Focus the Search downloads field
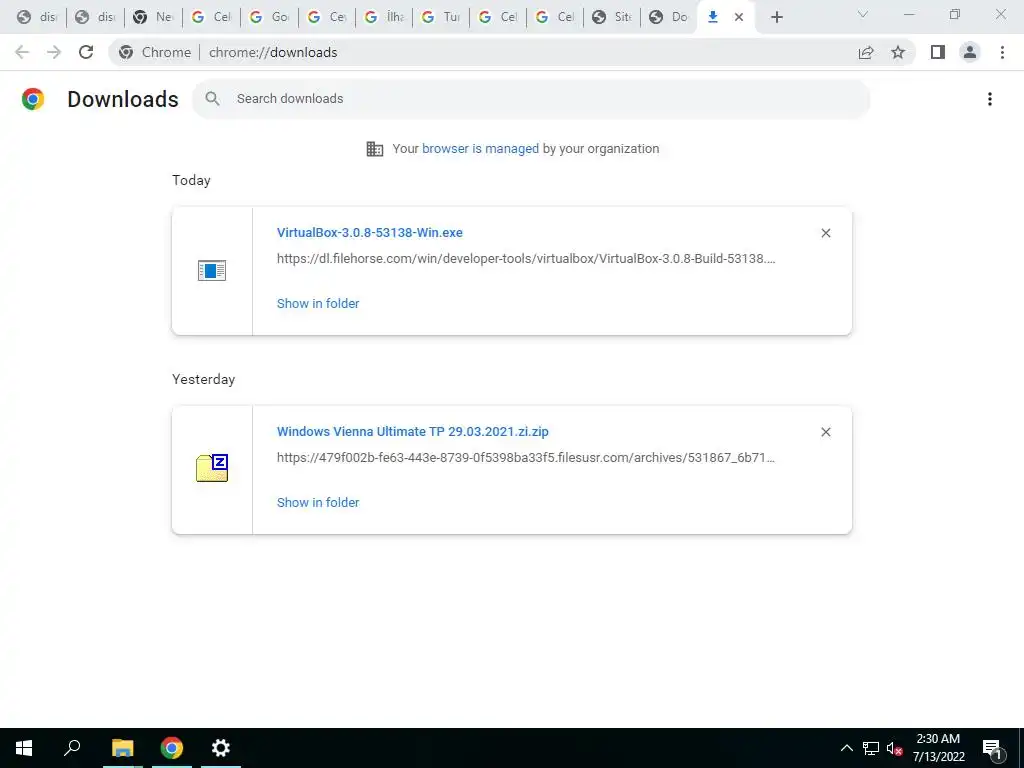Image resolution: width=1024 pixels, height=768 pixels. click(x=532, y=99)
